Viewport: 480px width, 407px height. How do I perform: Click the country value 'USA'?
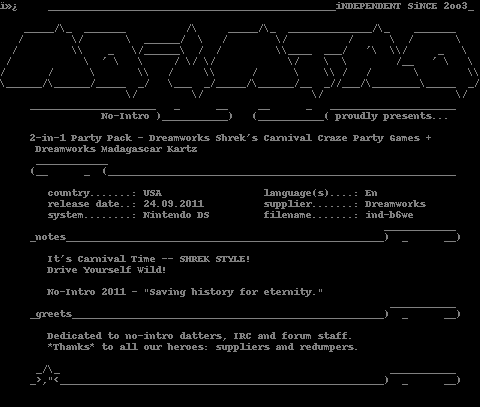[x=152, y=193]
